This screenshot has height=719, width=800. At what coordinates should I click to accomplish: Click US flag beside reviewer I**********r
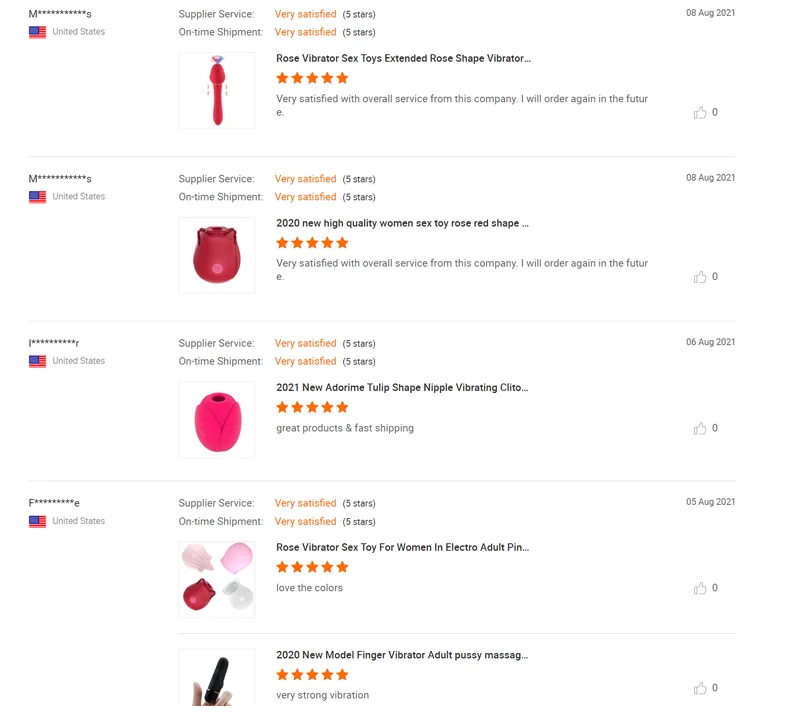38,361
